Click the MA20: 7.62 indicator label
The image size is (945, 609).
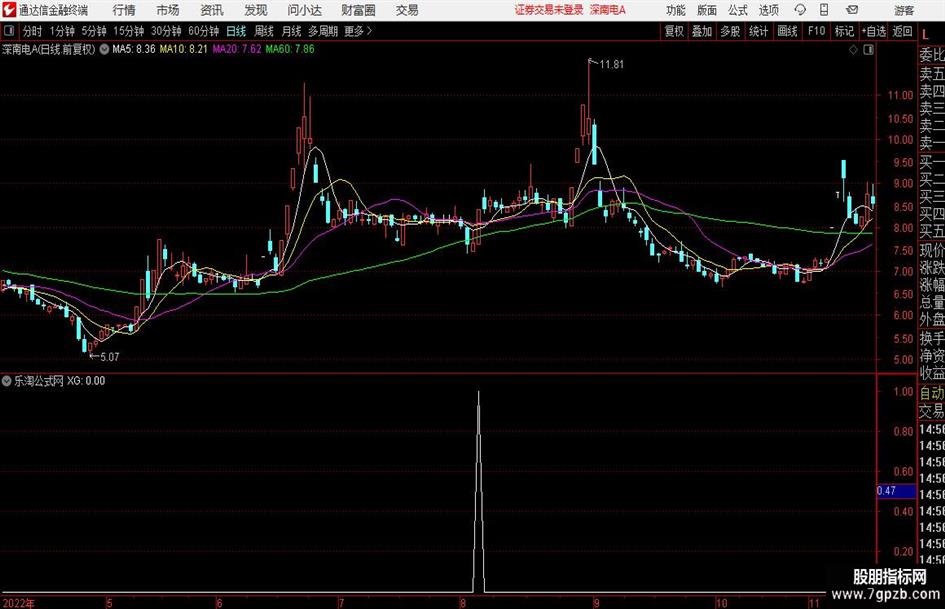click(x=237, y=49)
